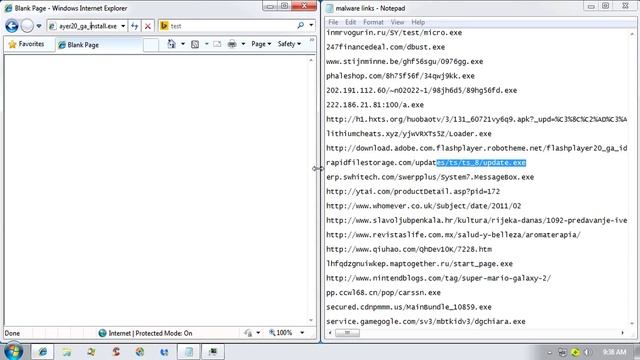Click the Notepad taskbar icon

click(189, 351)
